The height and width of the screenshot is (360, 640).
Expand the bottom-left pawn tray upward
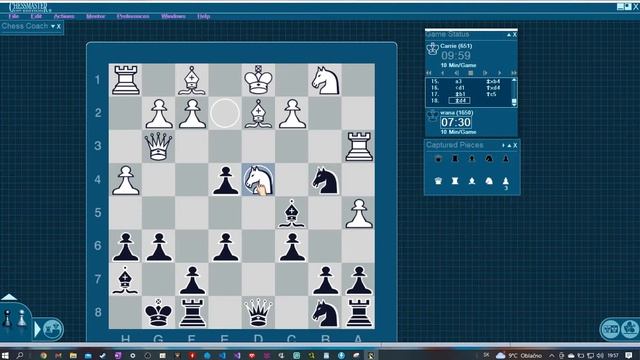pos(9,297)
